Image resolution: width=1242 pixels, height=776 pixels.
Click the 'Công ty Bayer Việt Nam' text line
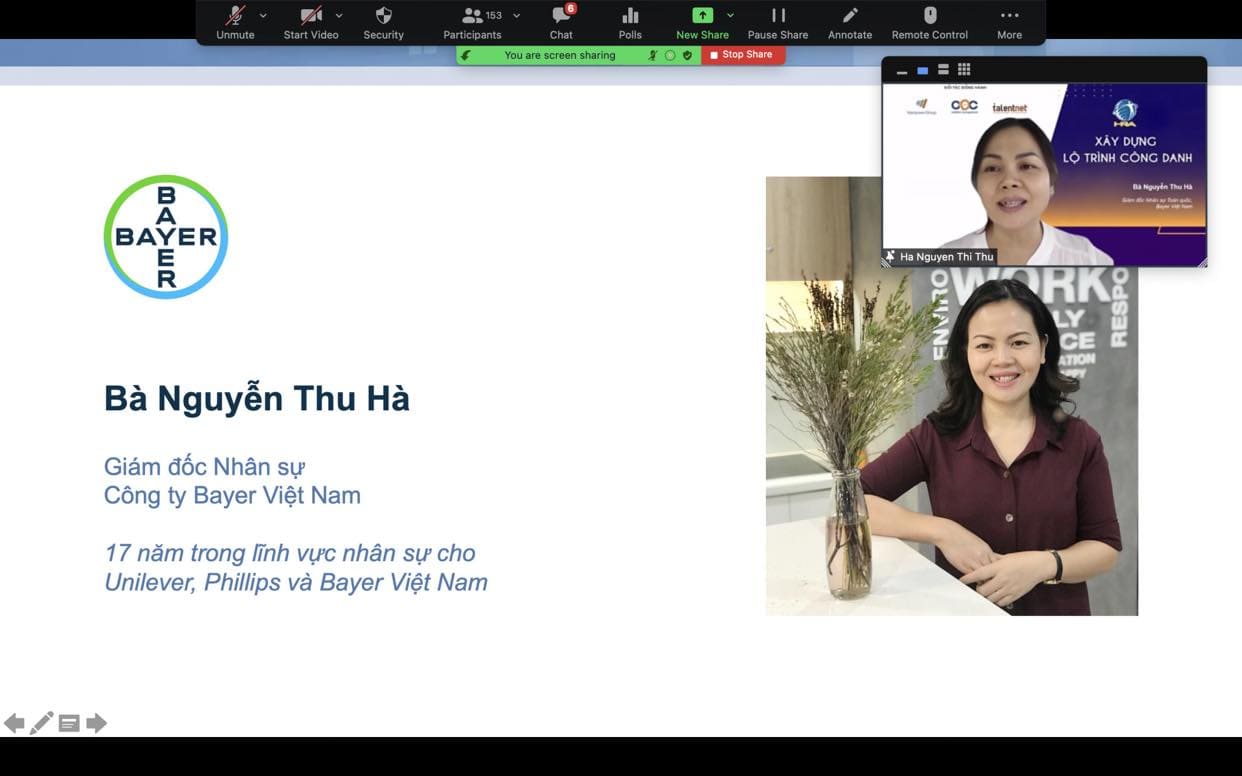pyautogui.click(x=232, y=495)
